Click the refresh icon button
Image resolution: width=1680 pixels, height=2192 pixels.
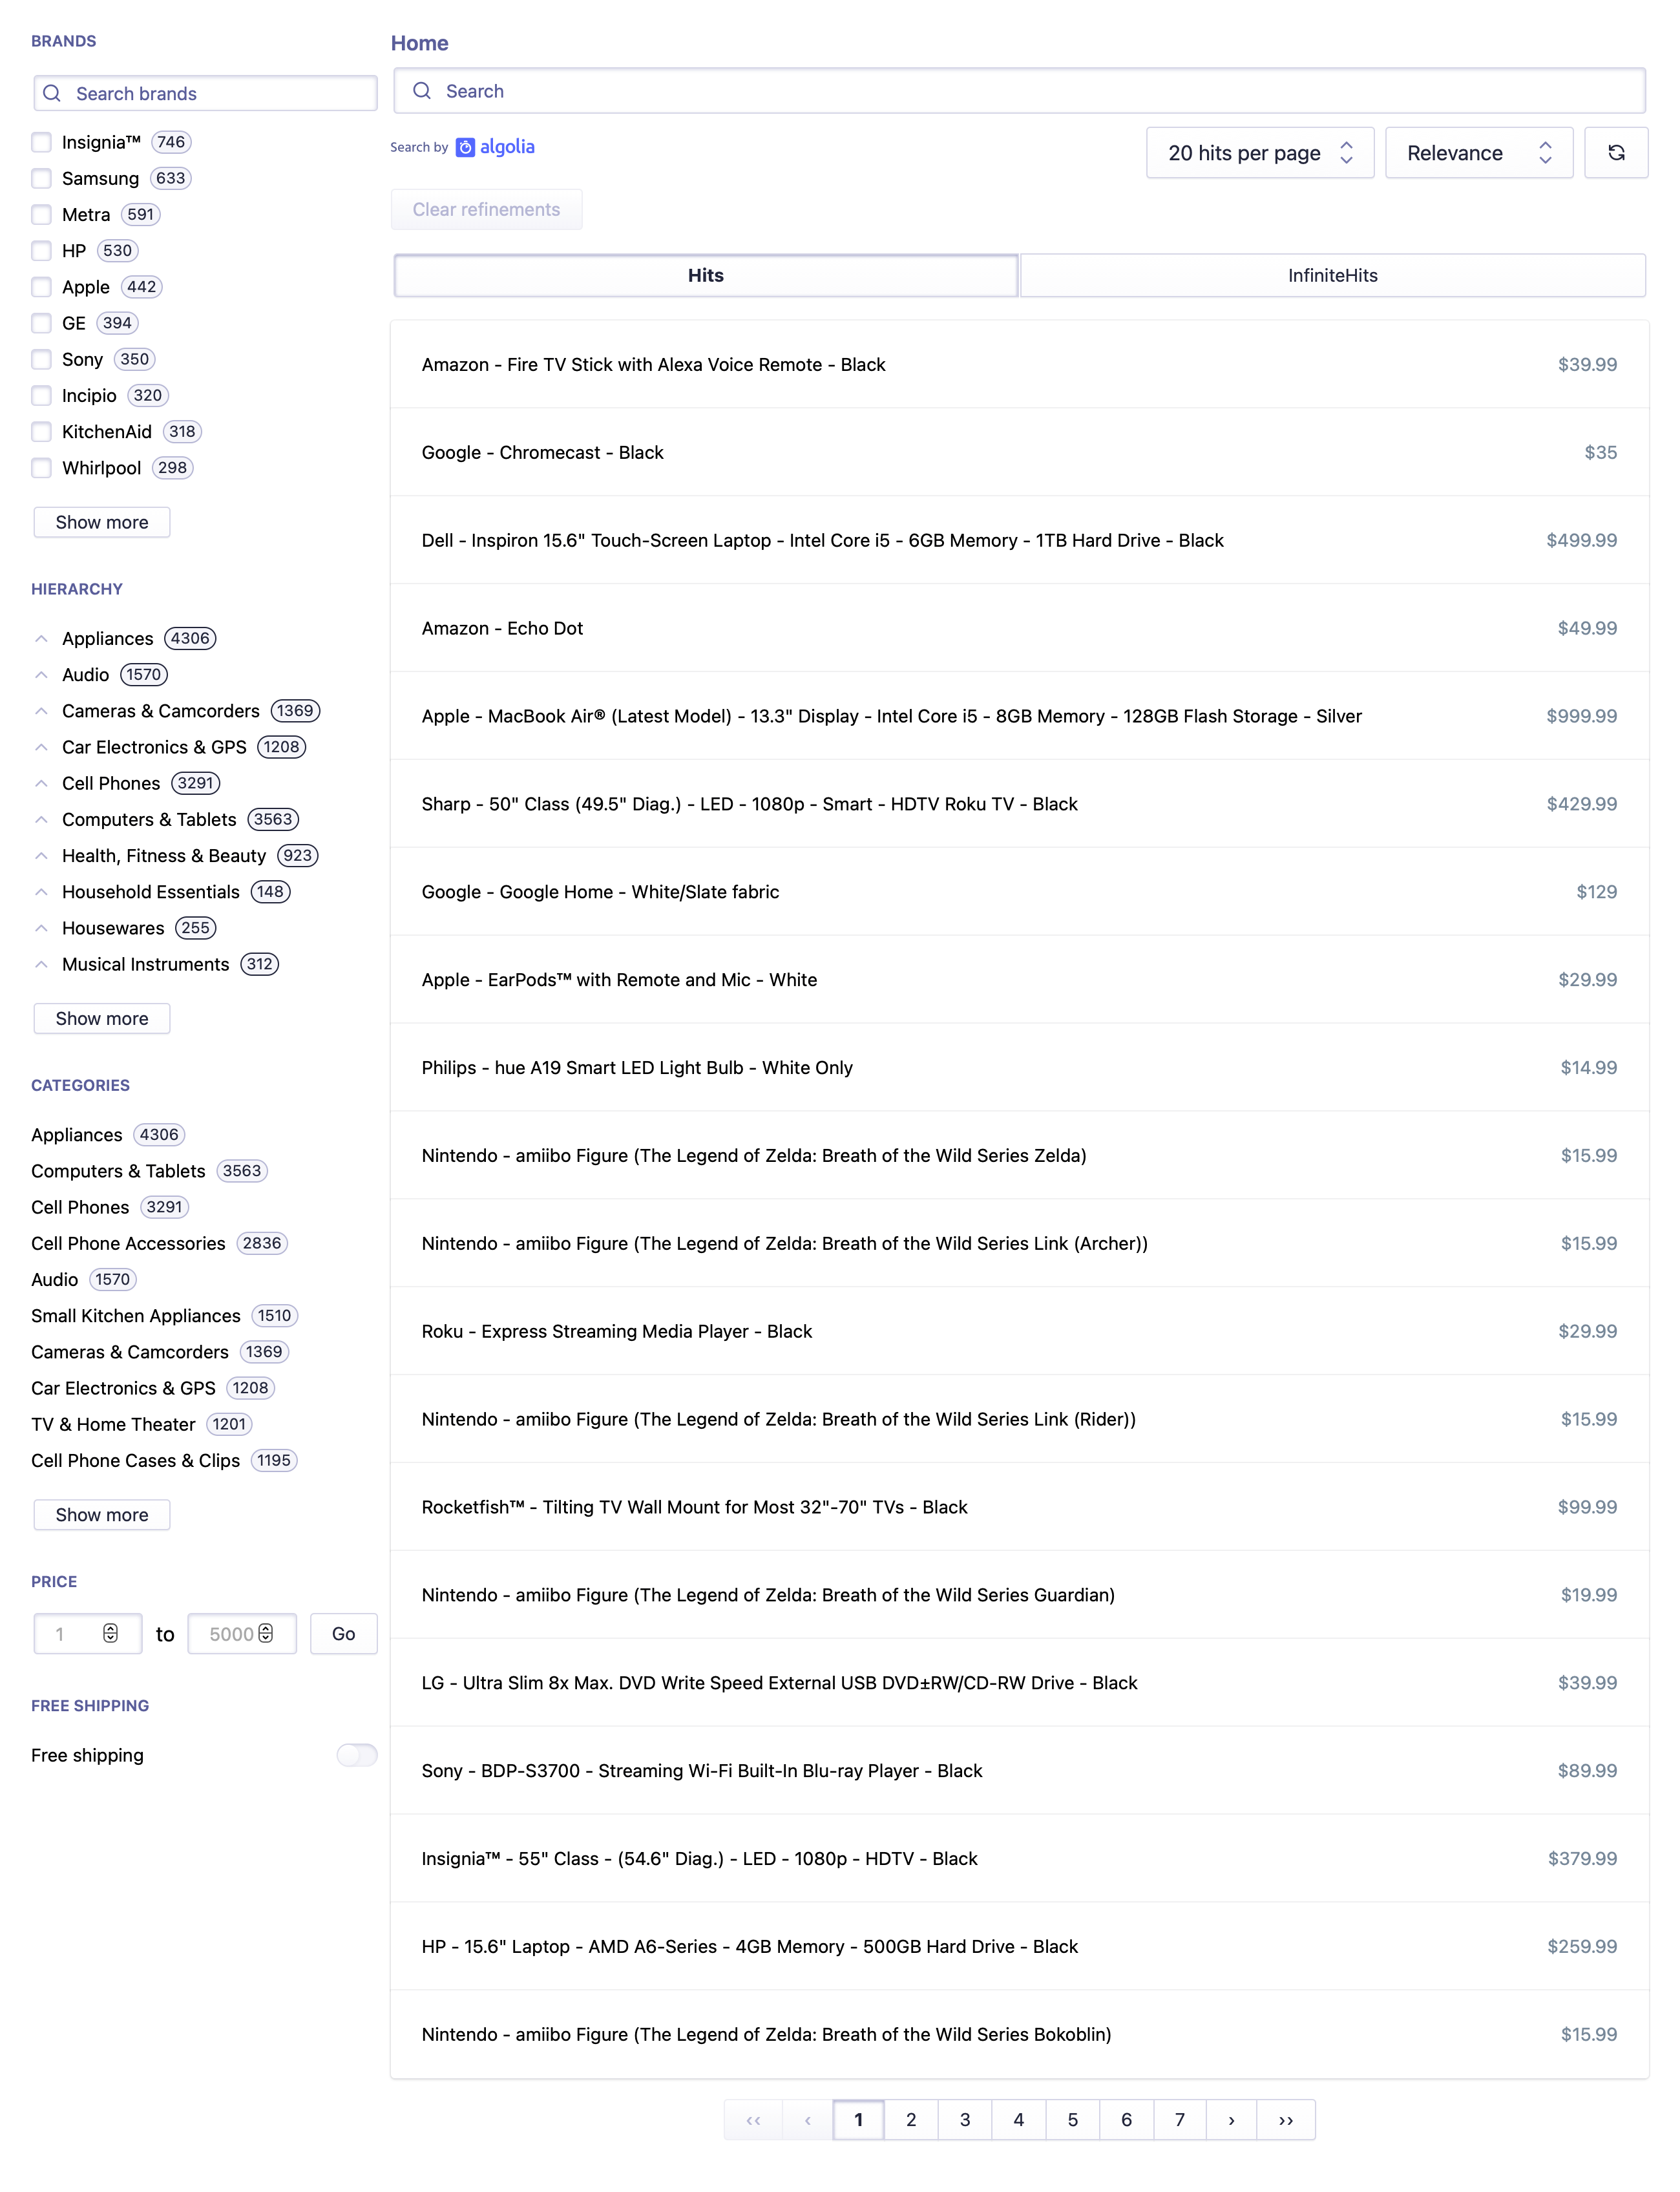(1615, 153)
